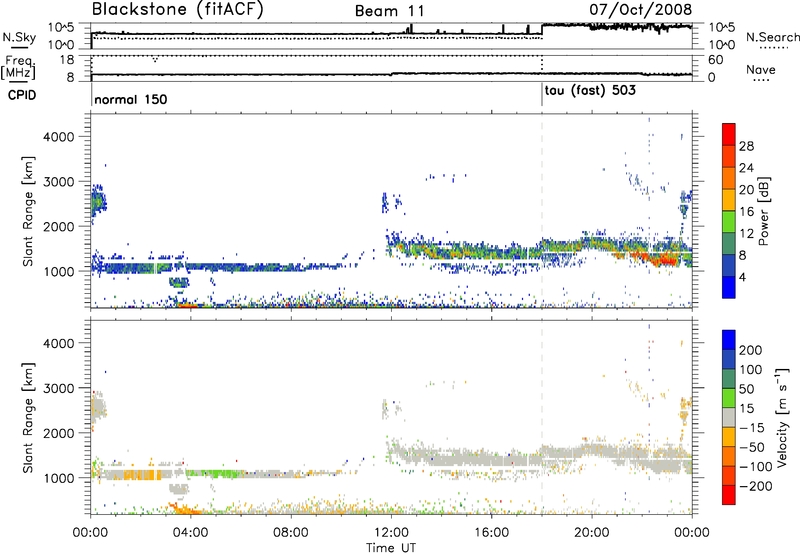Click the '3000' tick on velocity plot axis

tap(58, 388)
